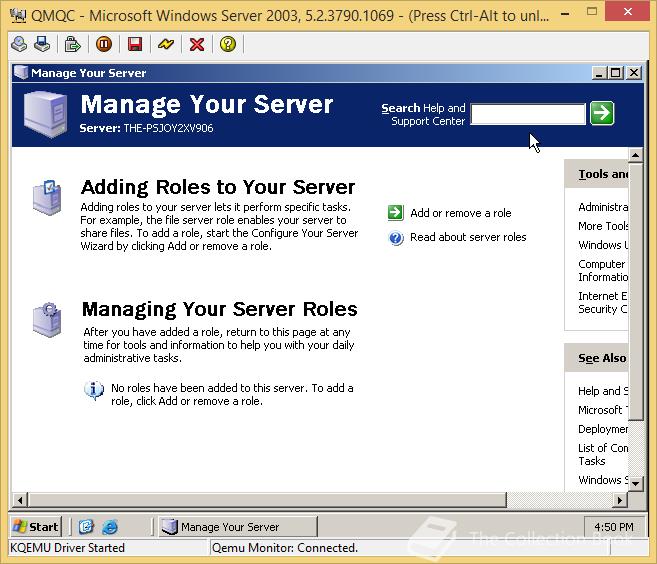Open the Administrative Tools link in sidebar
Viewport: 657px width, 564px height.
tap(603, 207)
